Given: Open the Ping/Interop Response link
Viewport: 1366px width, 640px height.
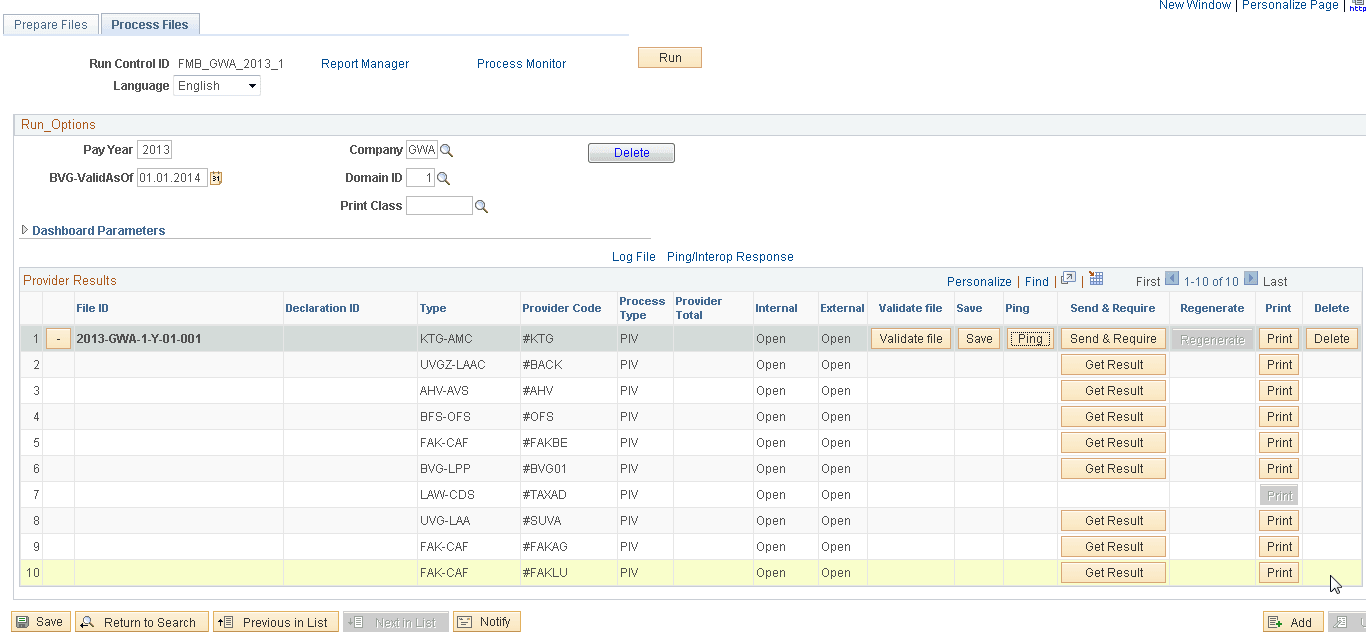Looking at the screenshot, I should (730, 257).
